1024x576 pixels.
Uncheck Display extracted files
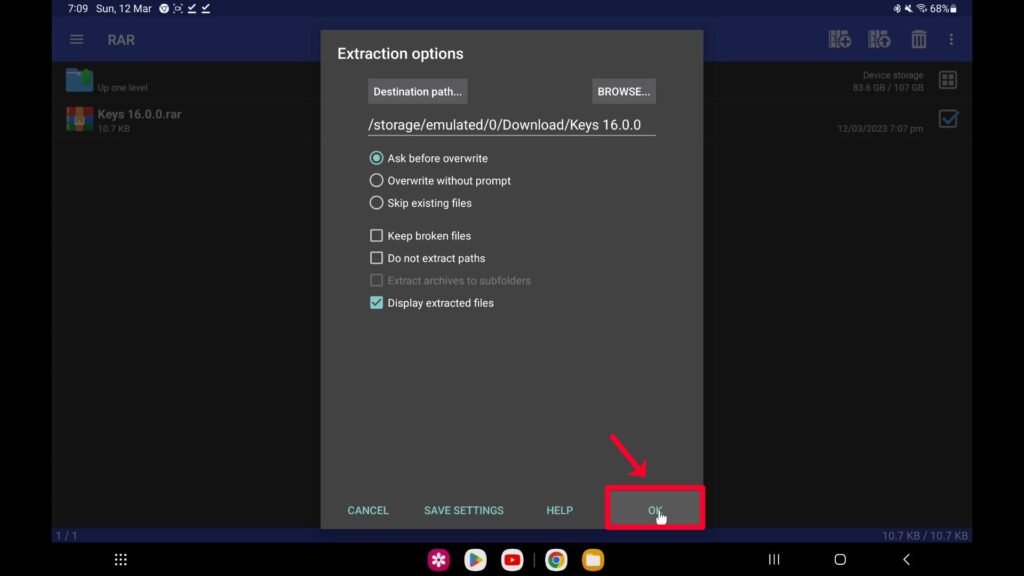tap(377, 303)
